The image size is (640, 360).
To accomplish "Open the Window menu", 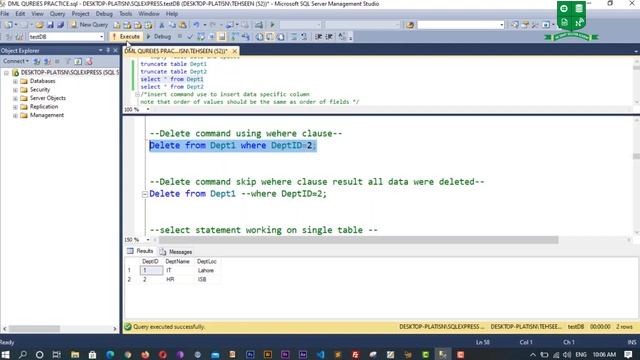I will [149, 14].
